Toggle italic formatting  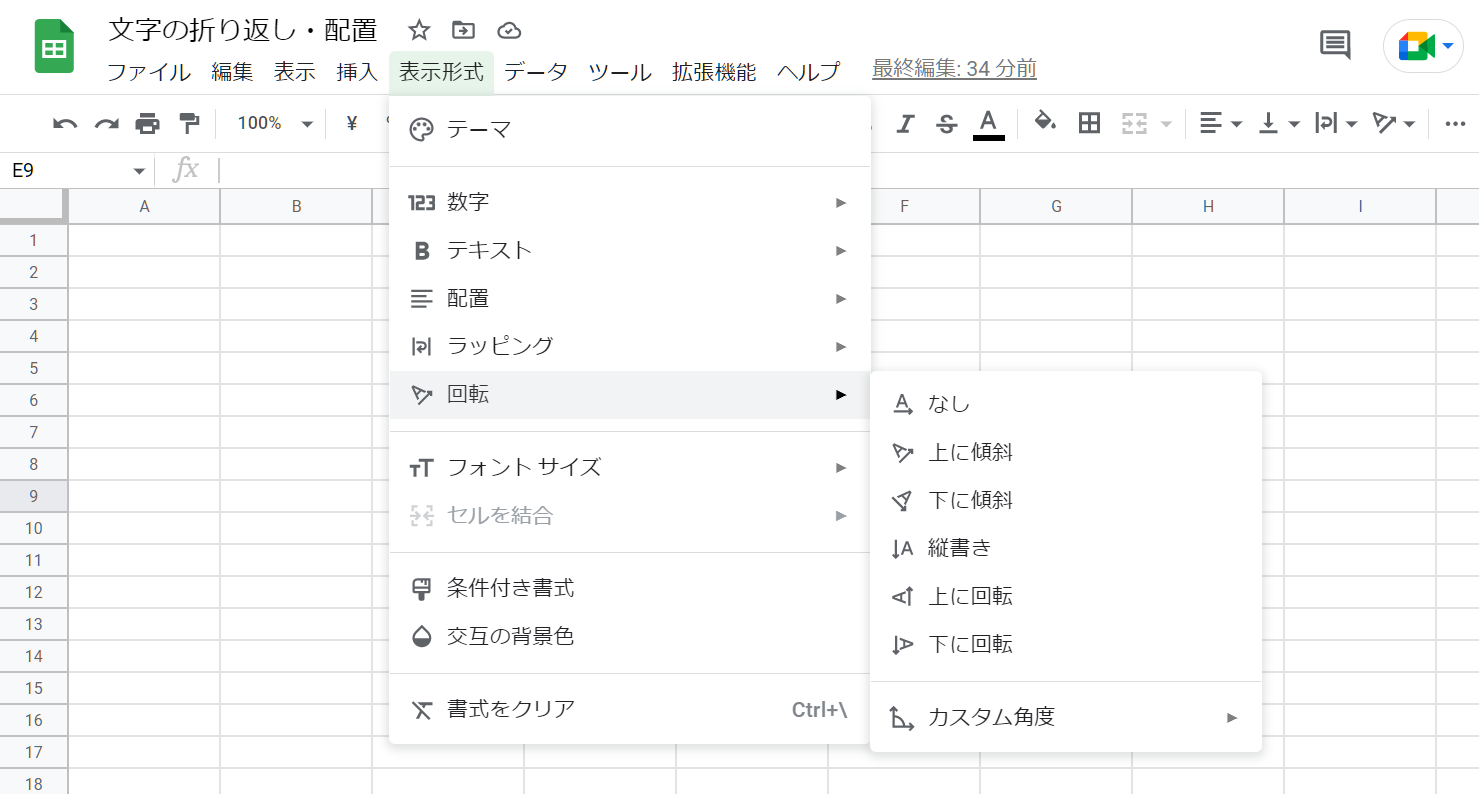click(x=905, y=122)
